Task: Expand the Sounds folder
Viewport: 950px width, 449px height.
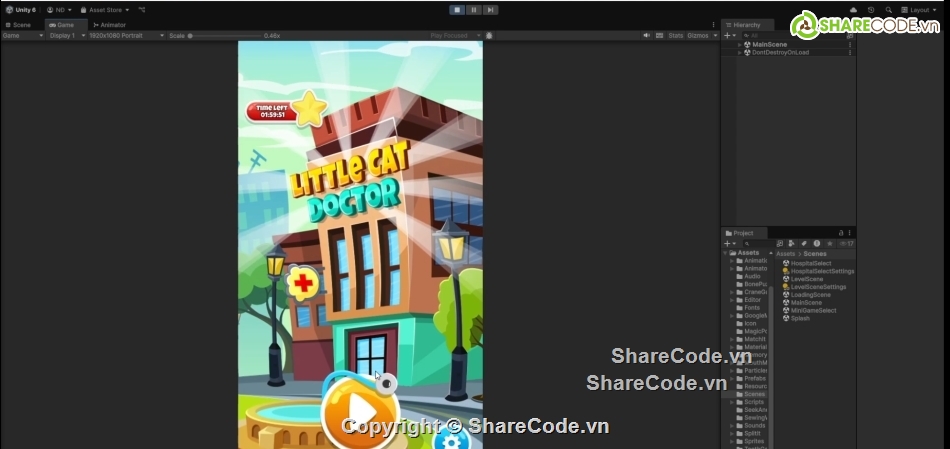Action: (732, 426)
